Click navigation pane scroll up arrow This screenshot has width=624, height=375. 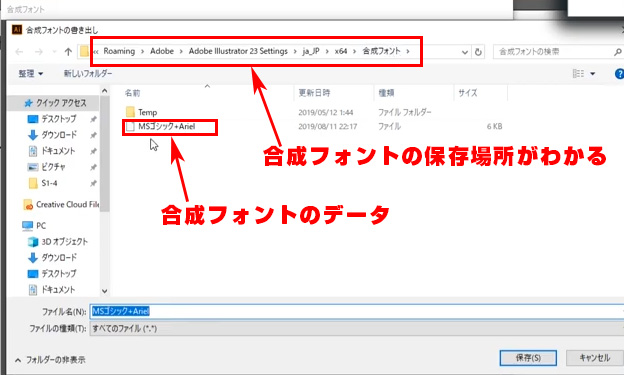[105, 91]
